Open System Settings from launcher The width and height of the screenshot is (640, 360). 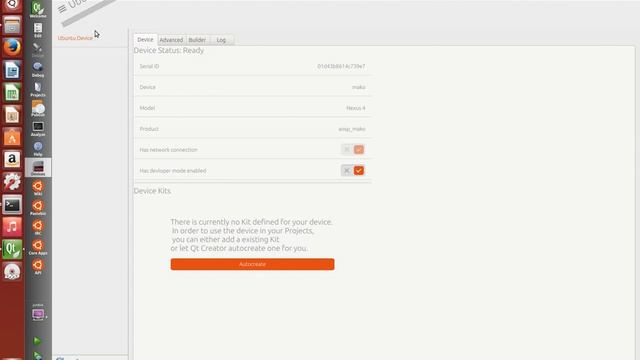12,182
